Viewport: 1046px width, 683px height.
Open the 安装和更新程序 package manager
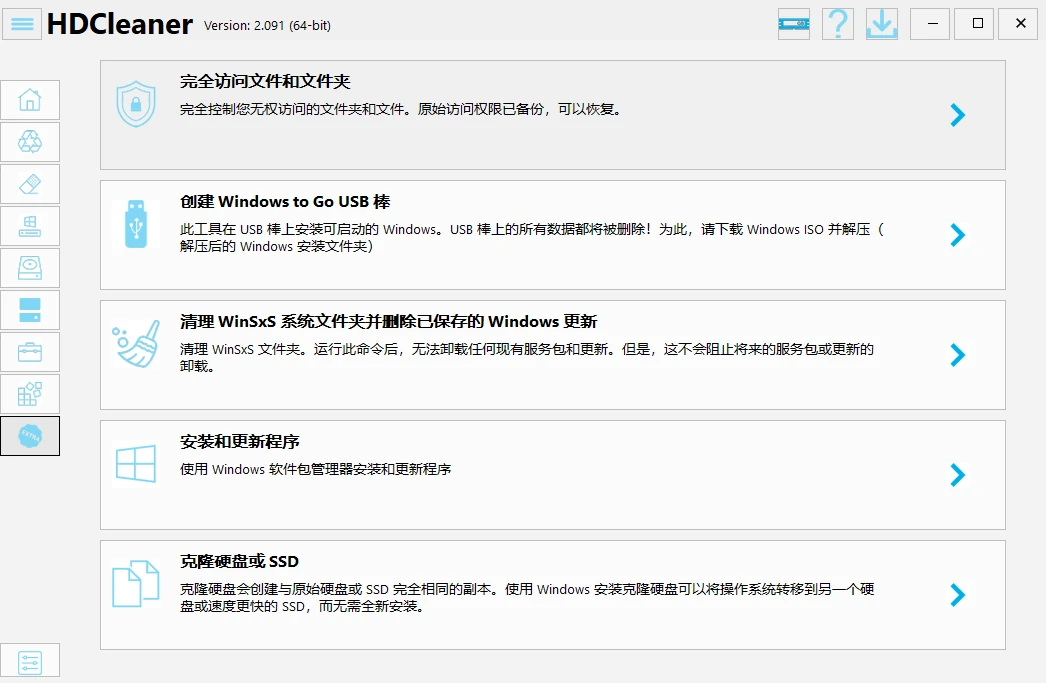550,475
